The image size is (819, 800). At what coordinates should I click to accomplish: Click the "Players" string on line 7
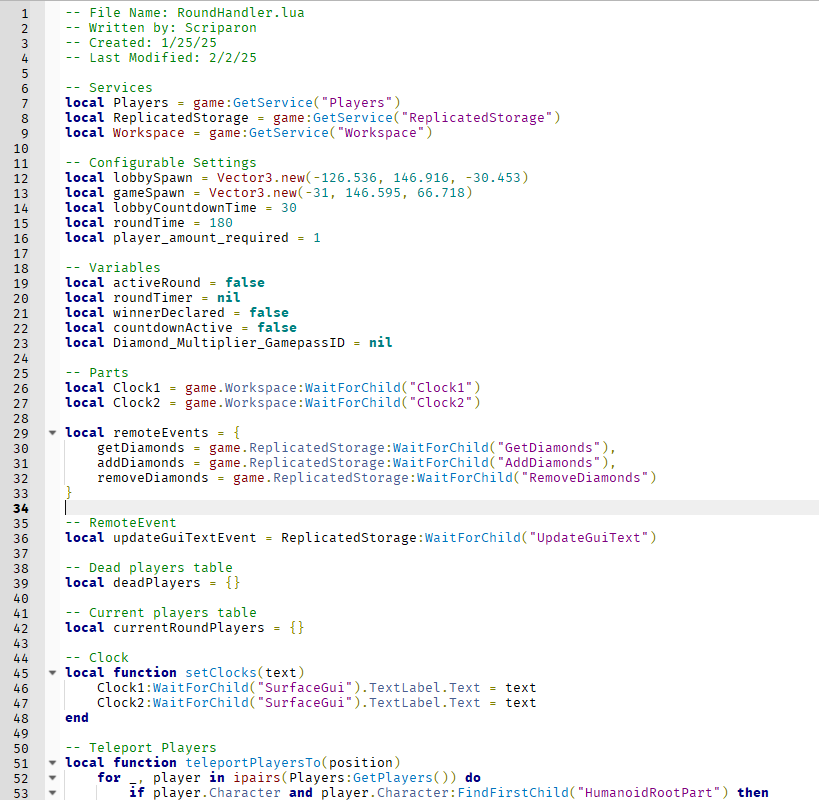tap(357, 103)
